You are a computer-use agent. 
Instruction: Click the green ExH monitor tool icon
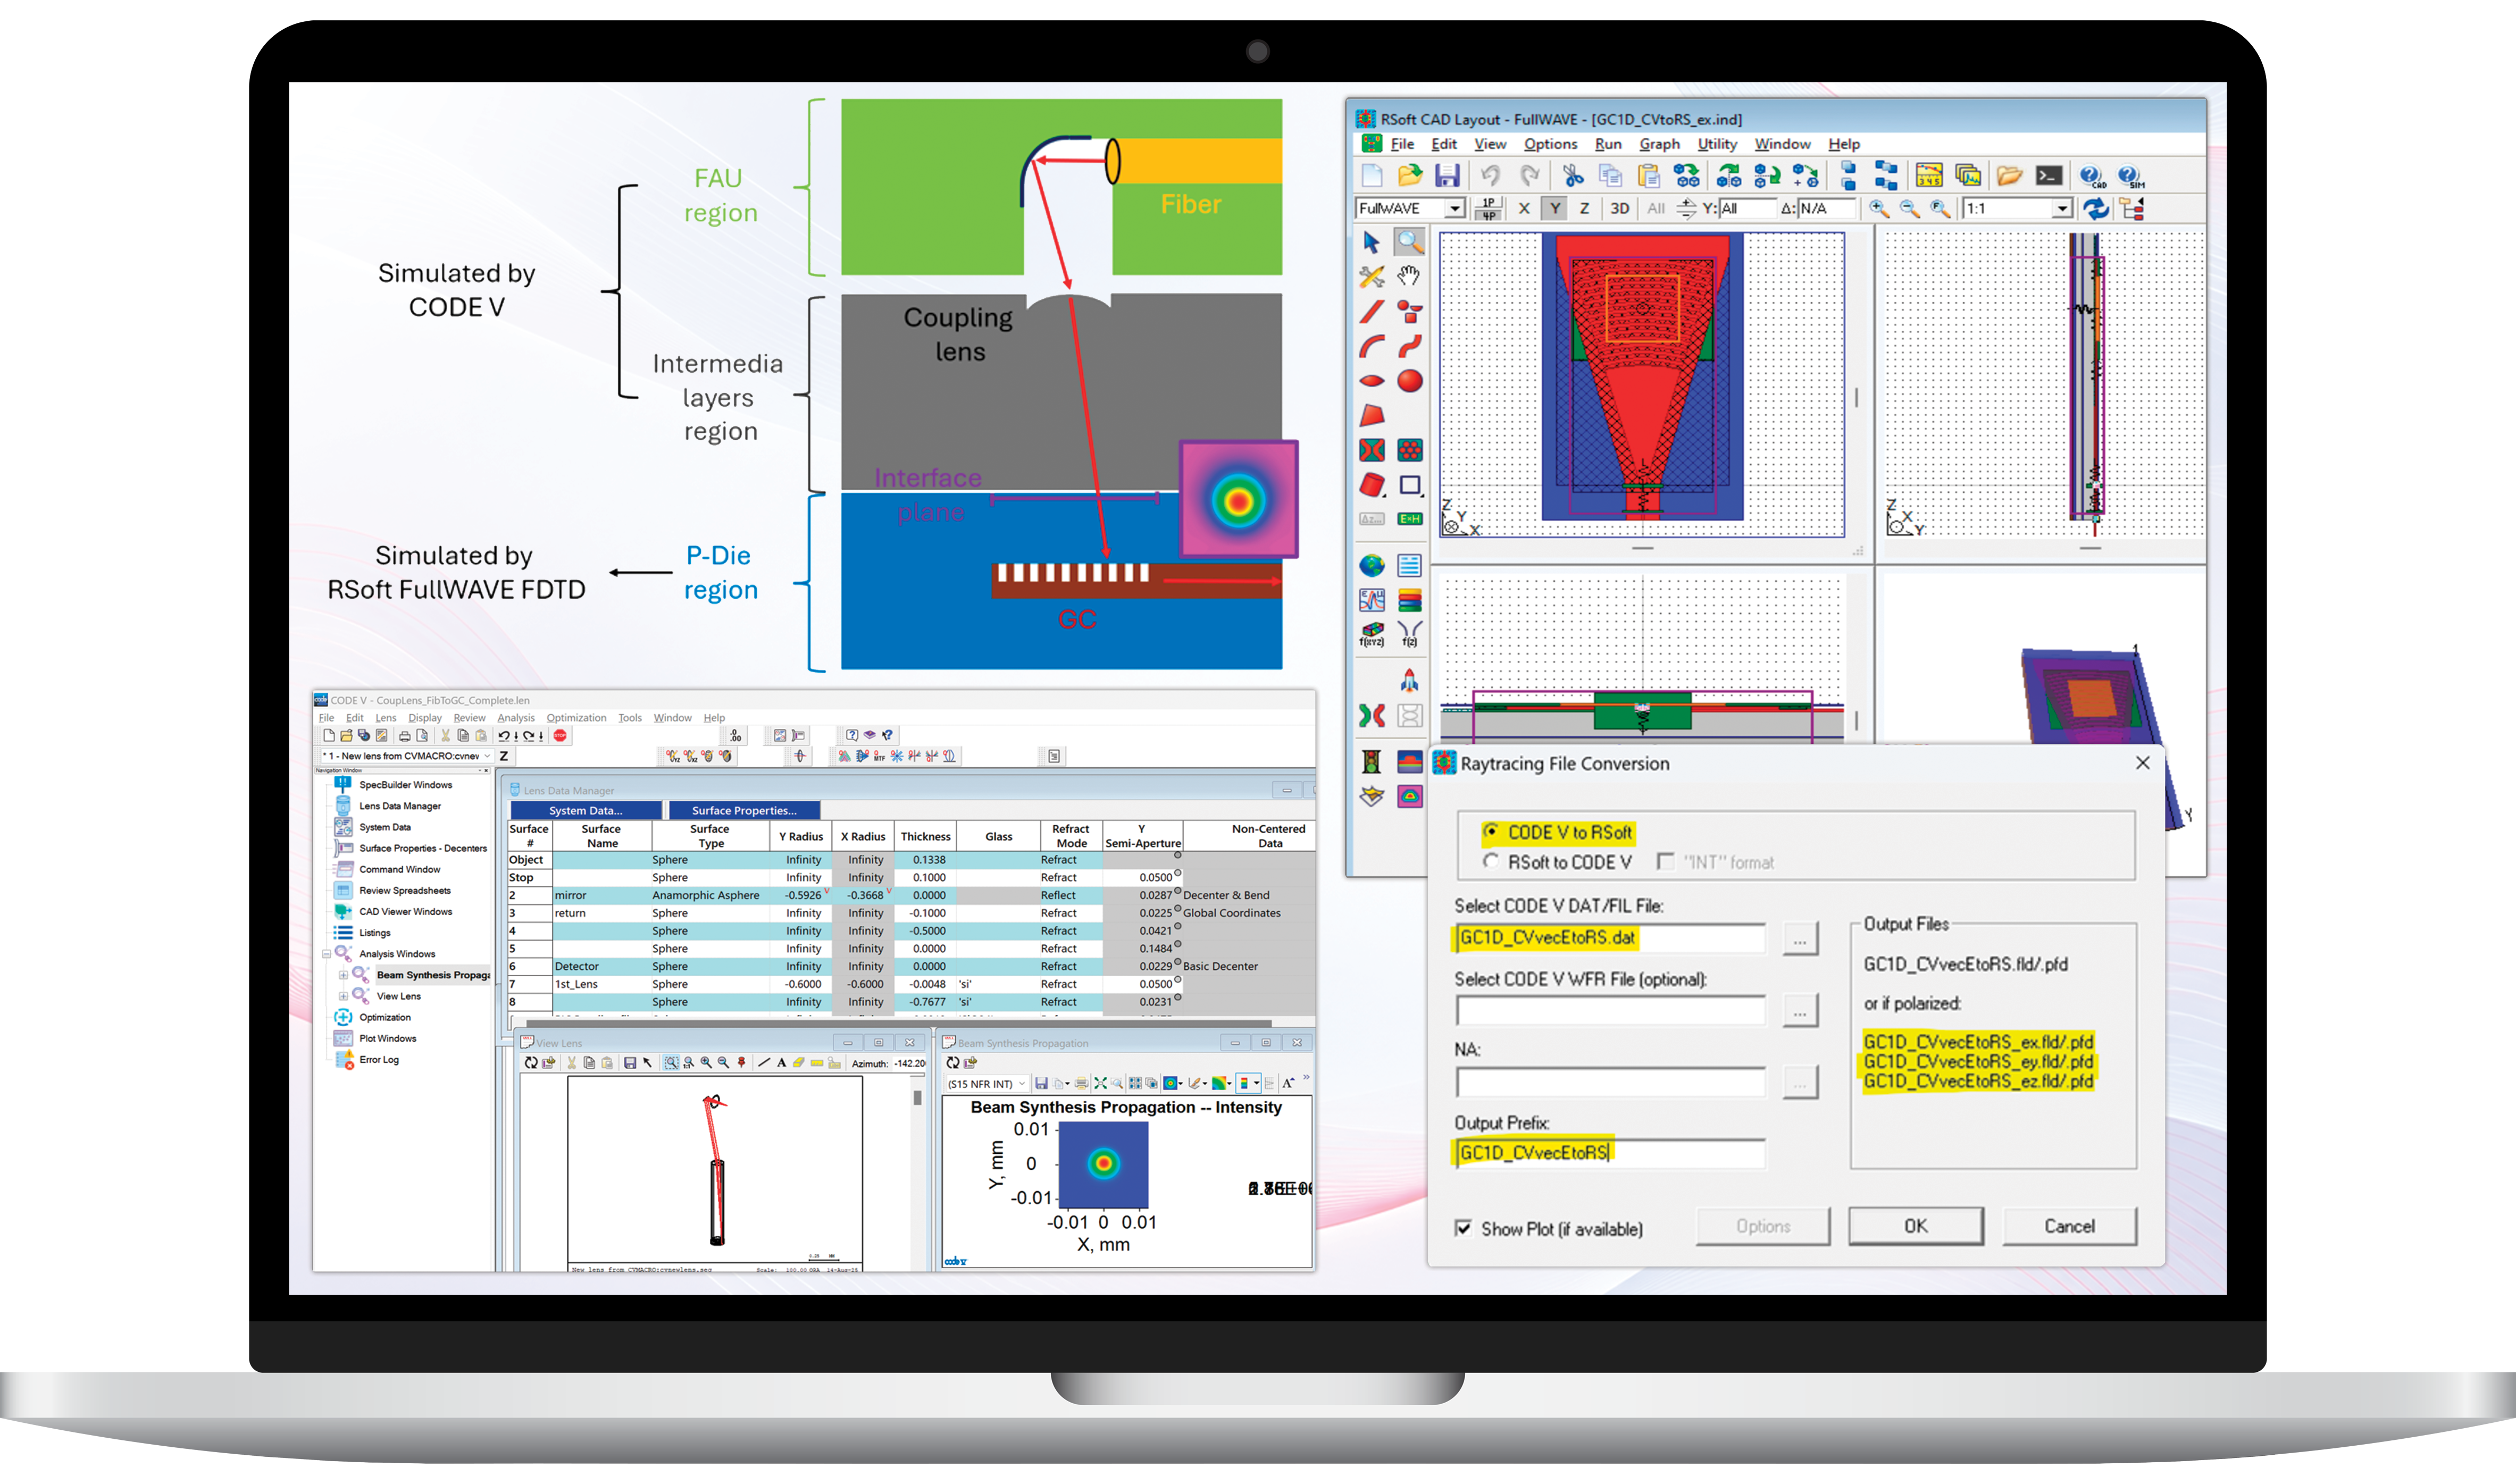point(1409,519)
